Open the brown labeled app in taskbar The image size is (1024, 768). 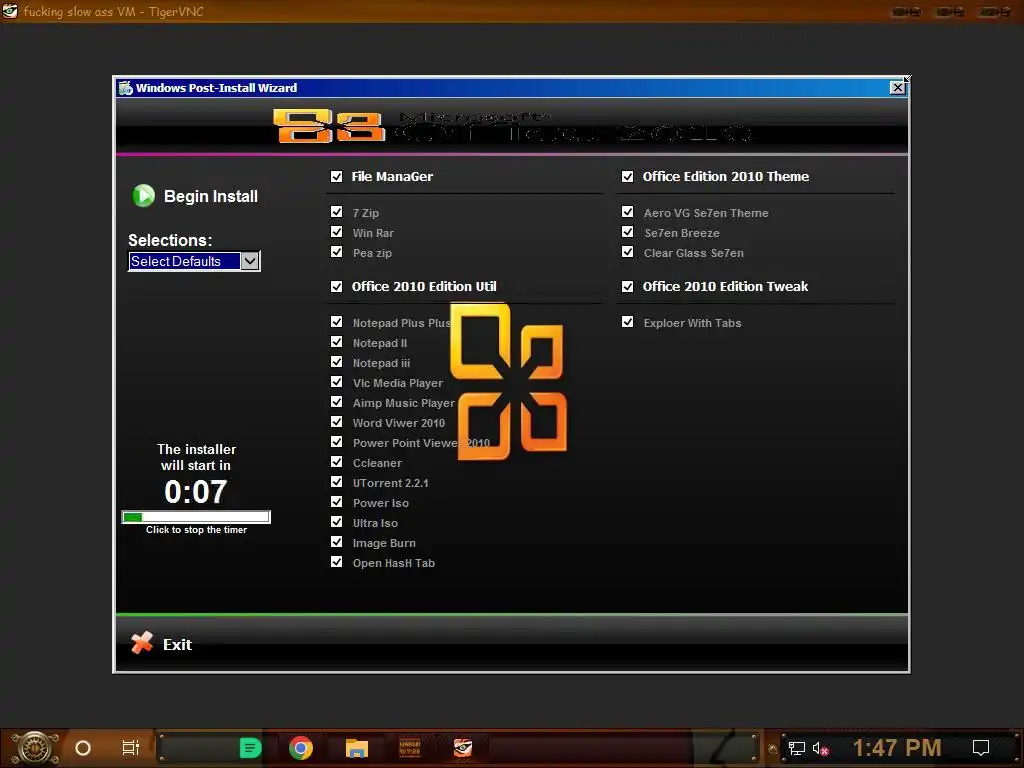(x=409, y=748)
